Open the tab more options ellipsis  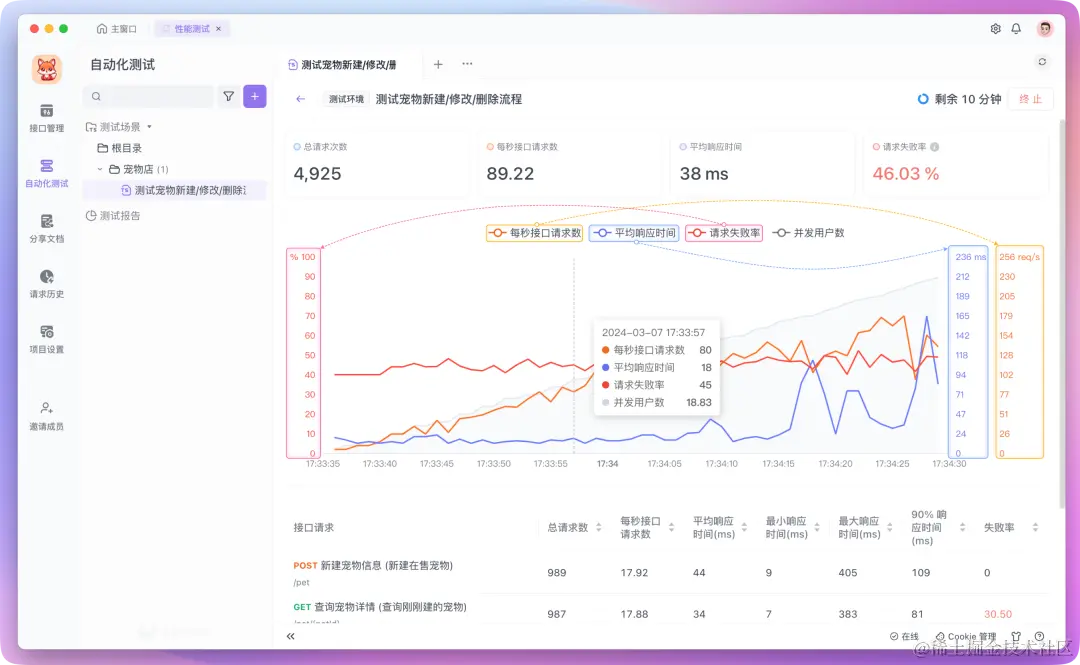point(467,64)
